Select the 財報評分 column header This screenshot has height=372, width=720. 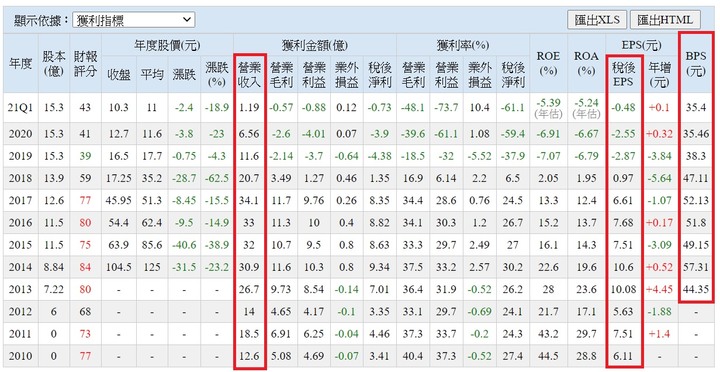[86, 64]
